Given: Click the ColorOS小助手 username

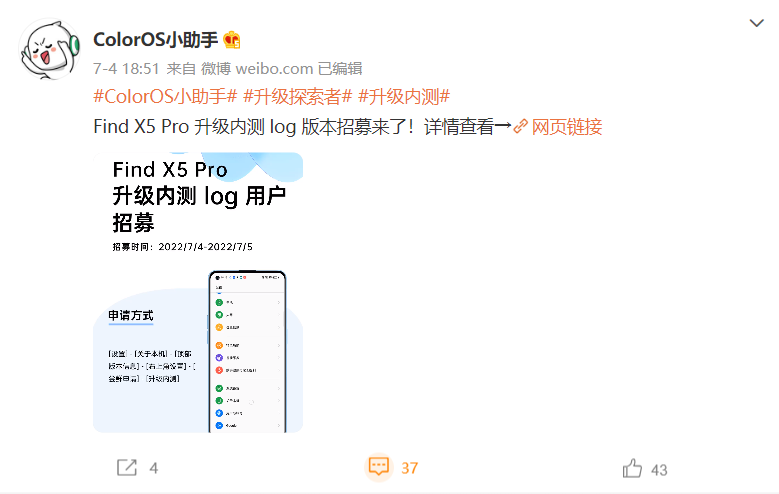Looking at the screenshot, I should [156, 40].
